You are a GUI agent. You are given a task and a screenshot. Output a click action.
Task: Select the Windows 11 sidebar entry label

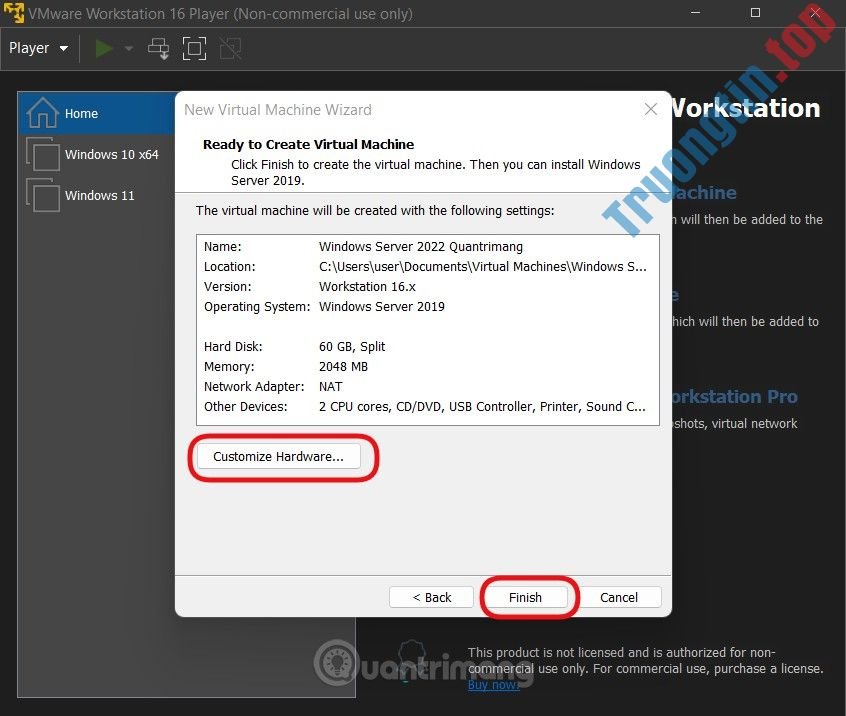click(x=105, y=195)
